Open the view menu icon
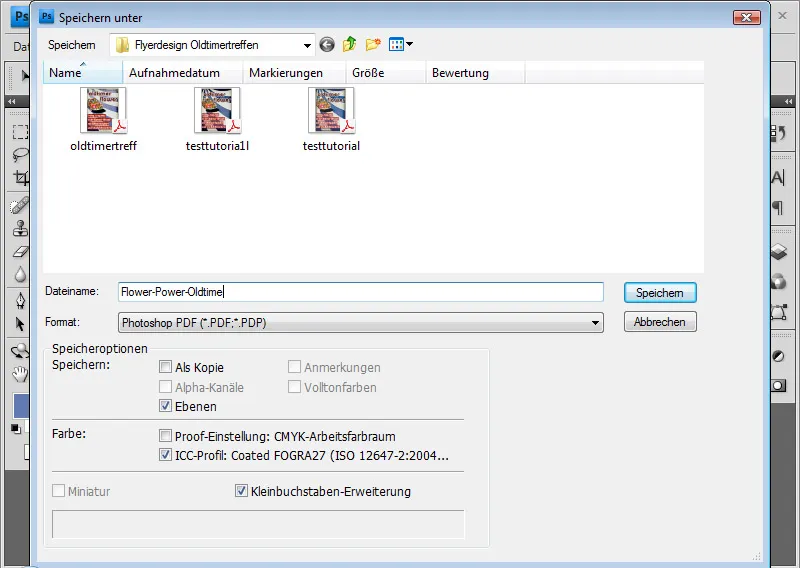The width and height of the screenshot is (800, 568). click(x=401, y=44)
